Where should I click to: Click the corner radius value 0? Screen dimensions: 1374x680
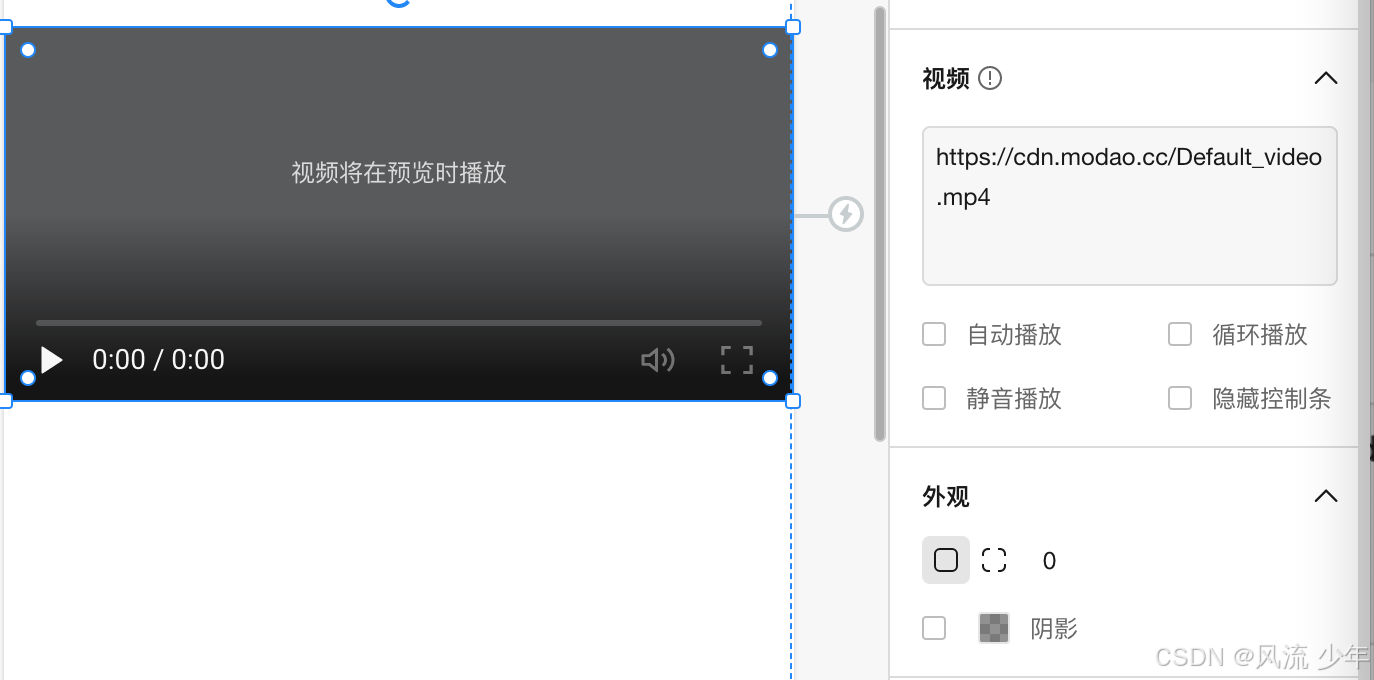(x=1049, y=561)
